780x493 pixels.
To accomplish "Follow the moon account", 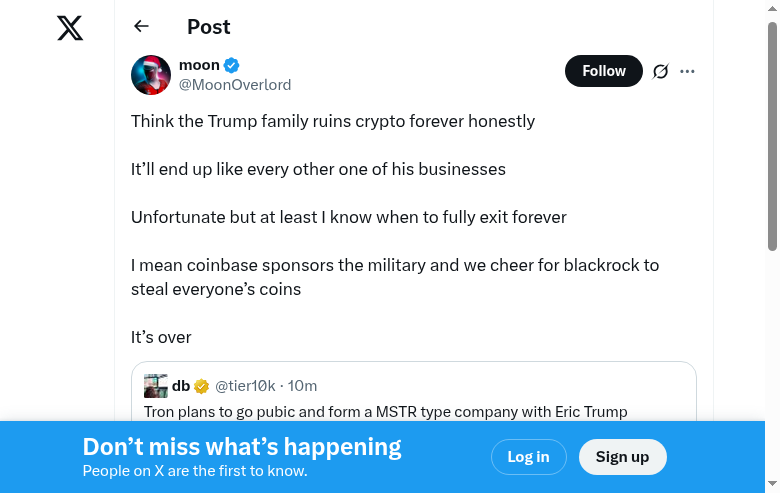I will [x=603, y=71].
